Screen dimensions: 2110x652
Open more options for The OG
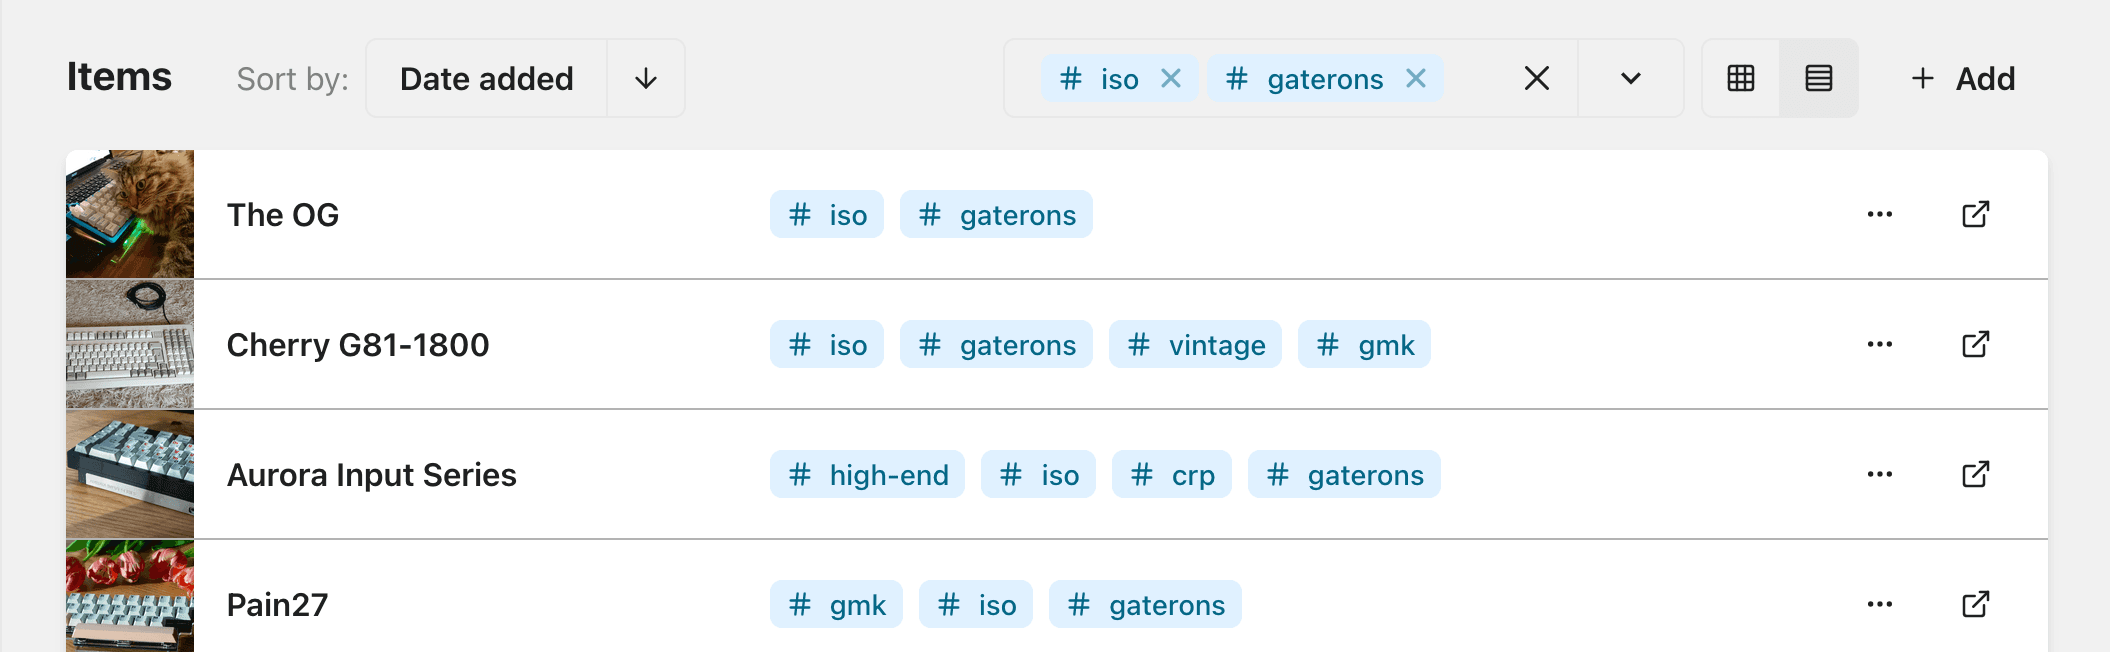[x=1880, y=214]
